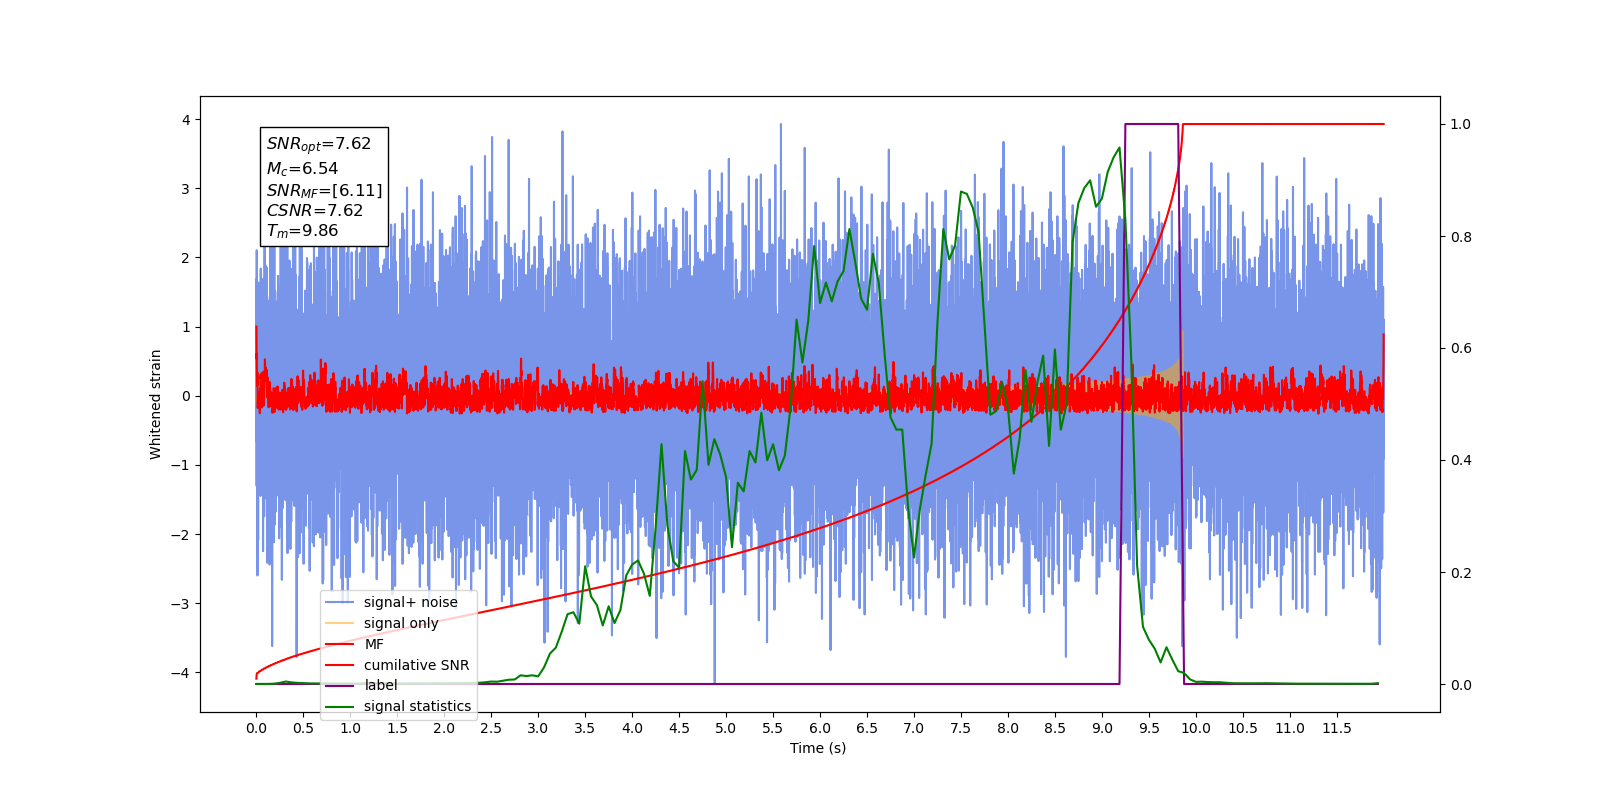Image resolution: width=1600 pixels, height=800 pixels.
Task: Click the x-axis tick label 6.5
Action: coord(867,728)
